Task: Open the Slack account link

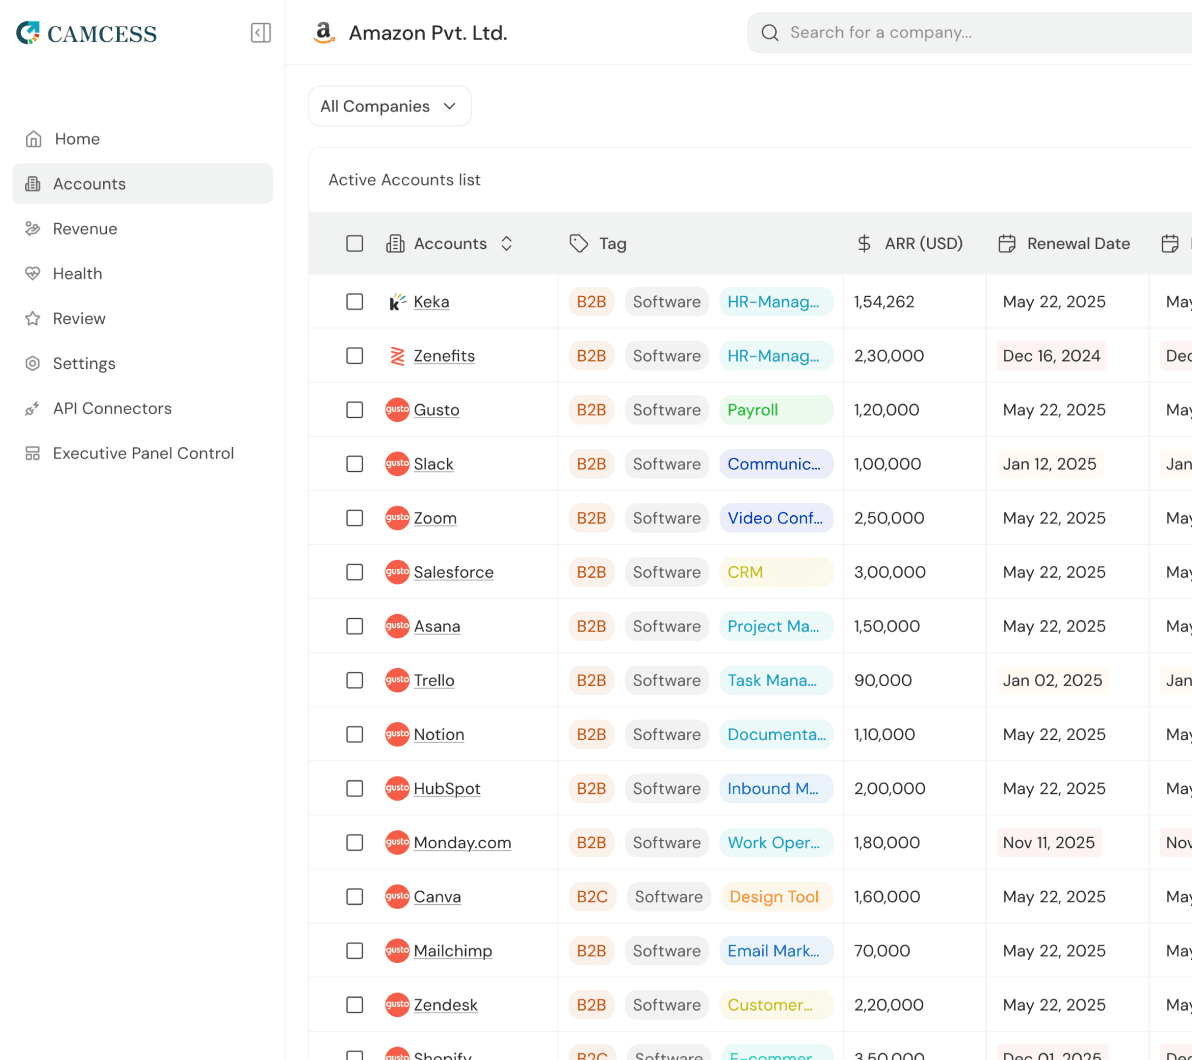Action: click(x=433, y=464)
